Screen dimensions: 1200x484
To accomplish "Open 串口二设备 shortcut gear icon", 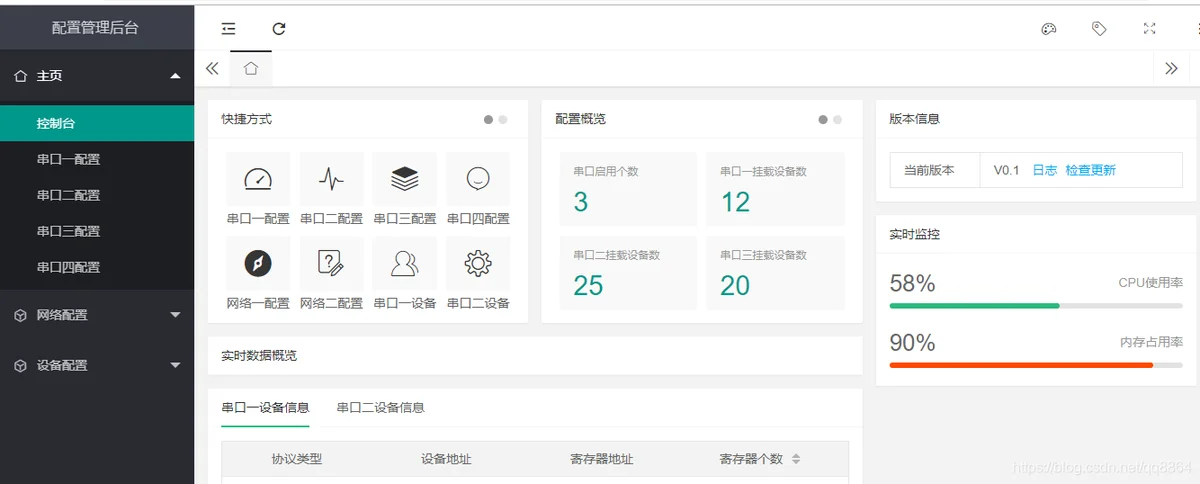I will pyautogui.click(x=478, y=263).
